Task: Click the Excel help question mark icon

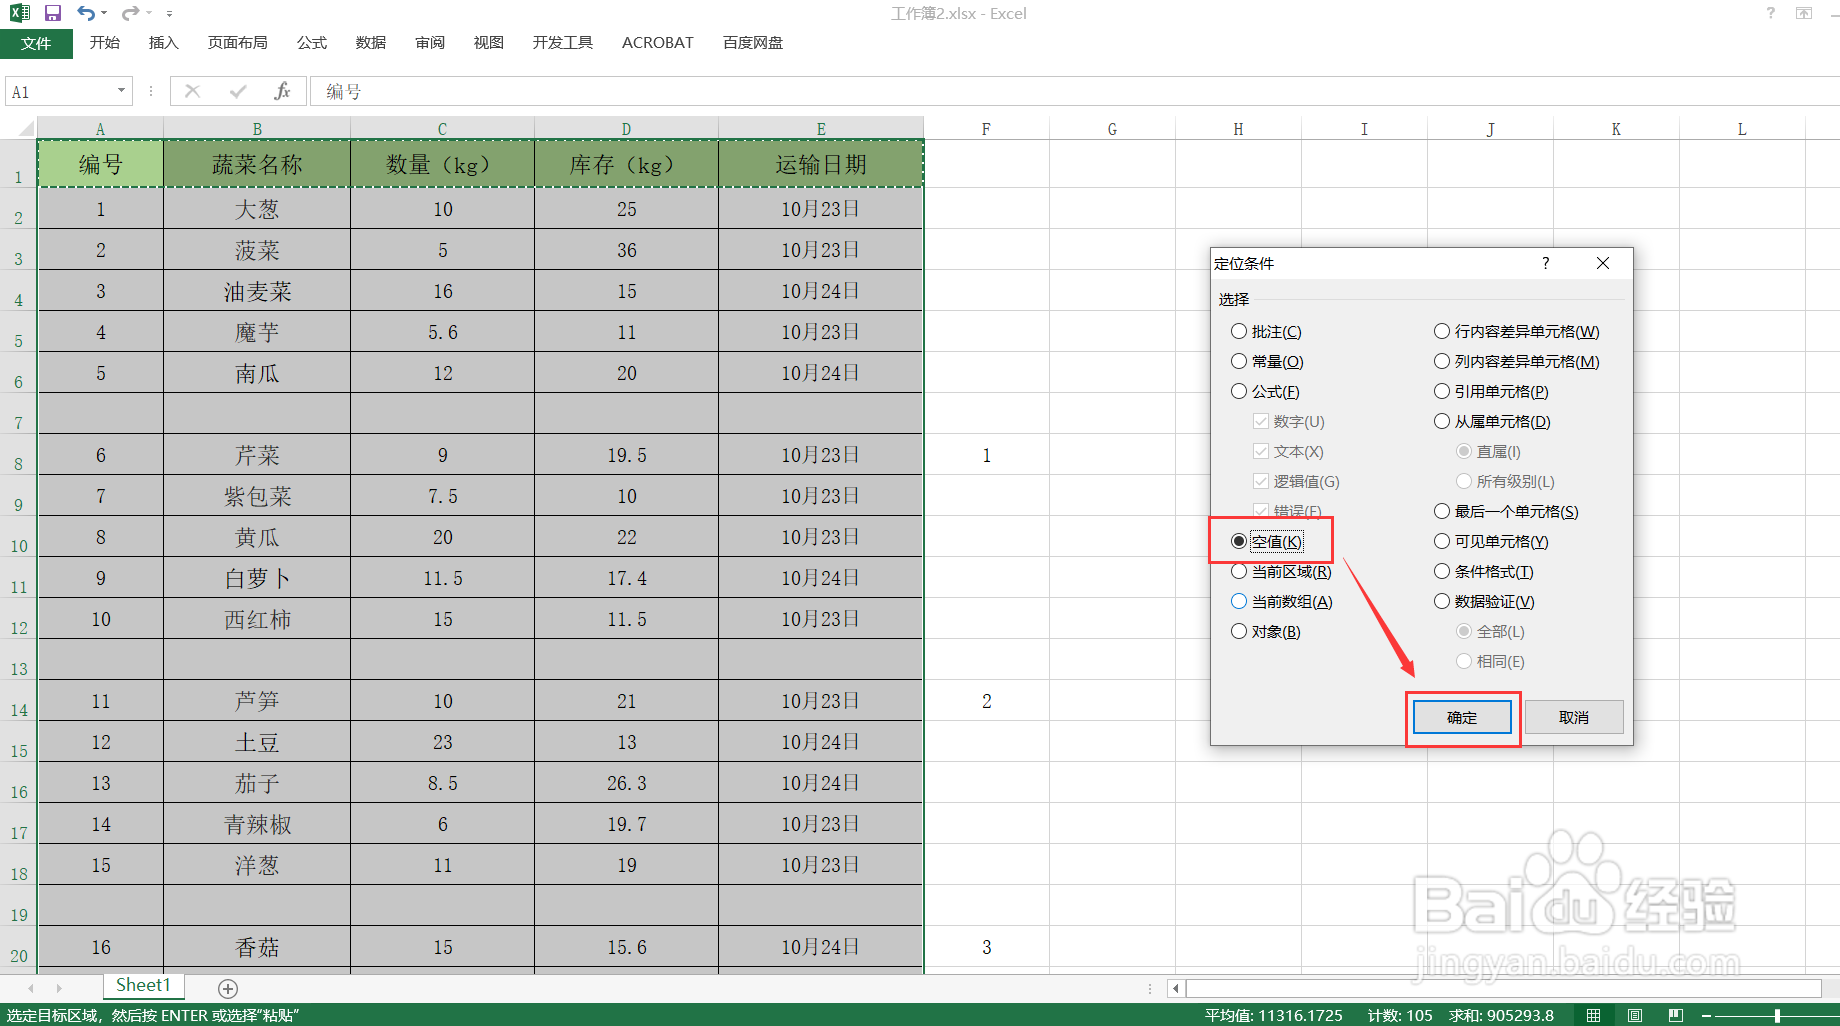Action: 1771,13
